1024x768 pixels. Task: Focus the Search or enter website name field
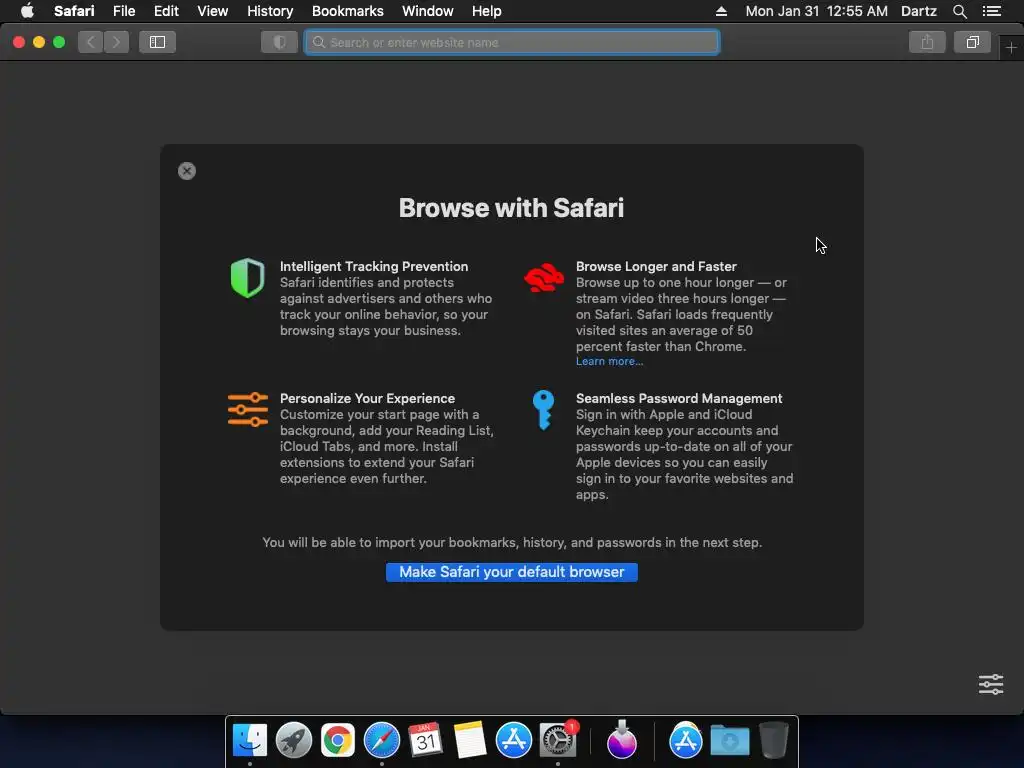[x=512, y=42]
